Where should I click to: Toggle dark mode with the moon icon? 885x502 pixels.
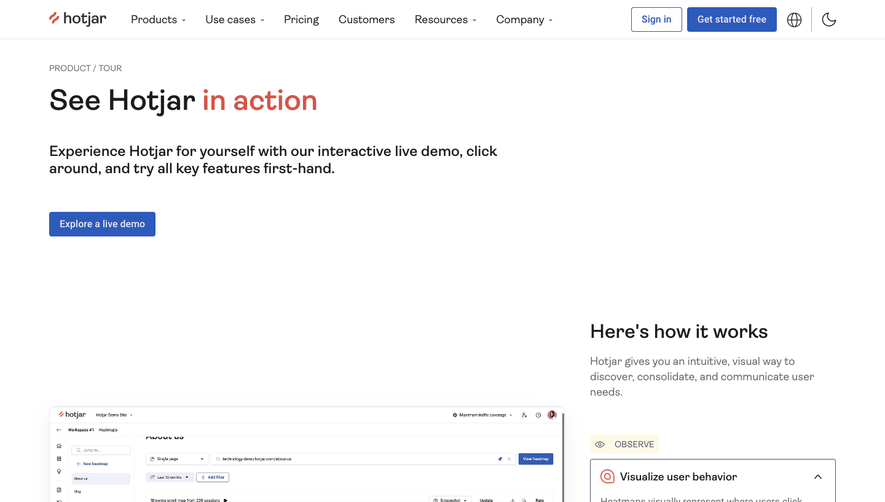coord(829,20)
